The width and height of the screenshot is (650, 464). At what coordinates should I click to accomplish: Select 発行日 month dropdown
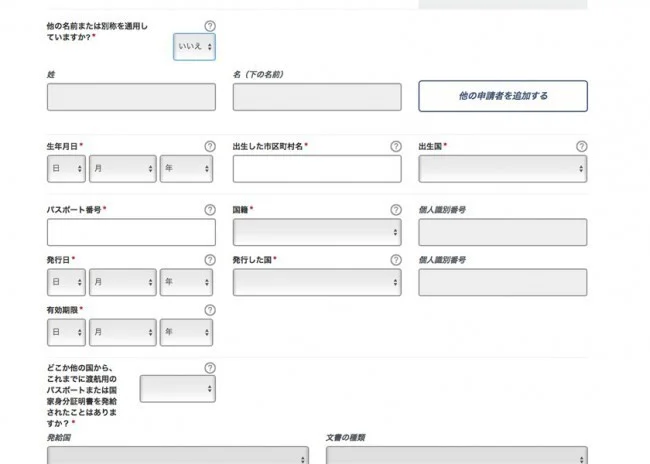coord(123,282)
